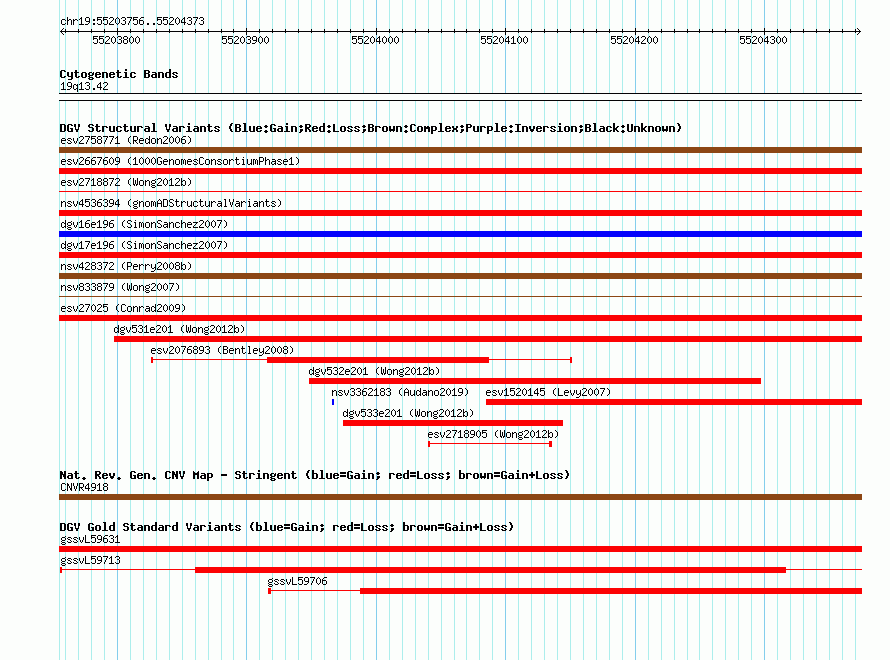
Task: Open the nsv428372 (Perry2008b) variant
Action: [126, 266]
